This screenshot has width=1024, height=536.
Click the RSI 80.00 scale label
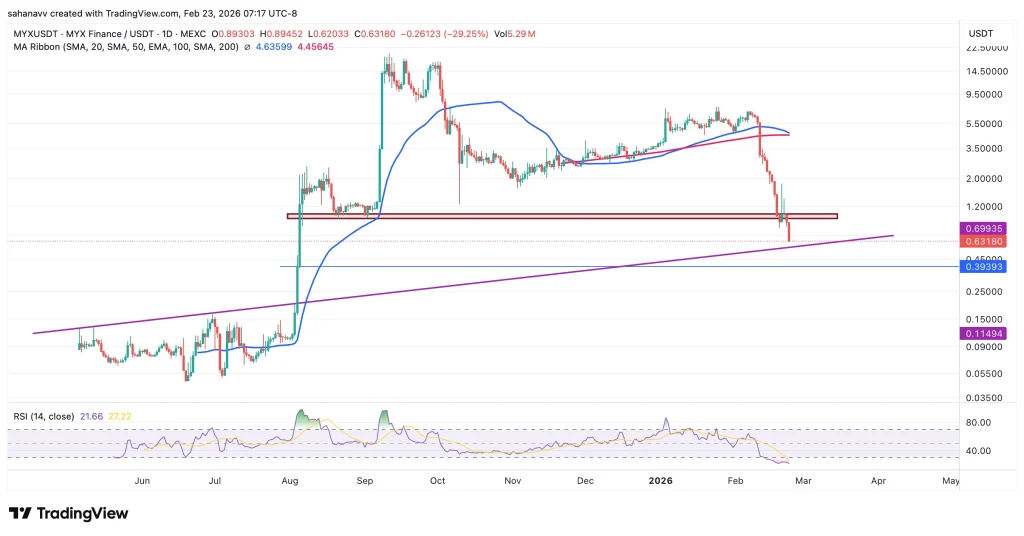(x=977, y=423)
